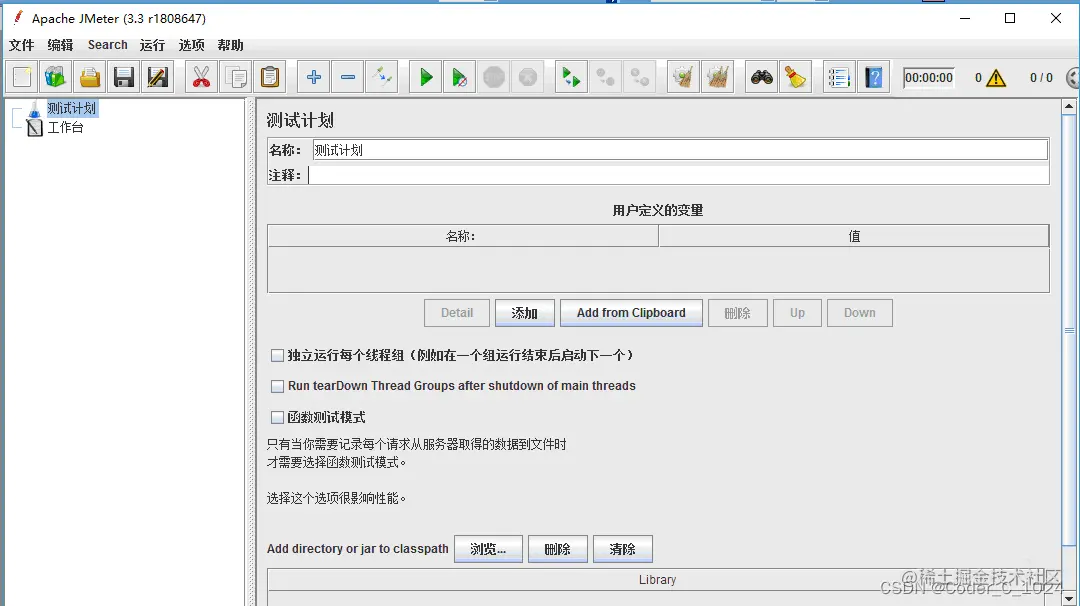Cut with the scissors icon
Viewport: 1080px width, 606px height.
201,77
